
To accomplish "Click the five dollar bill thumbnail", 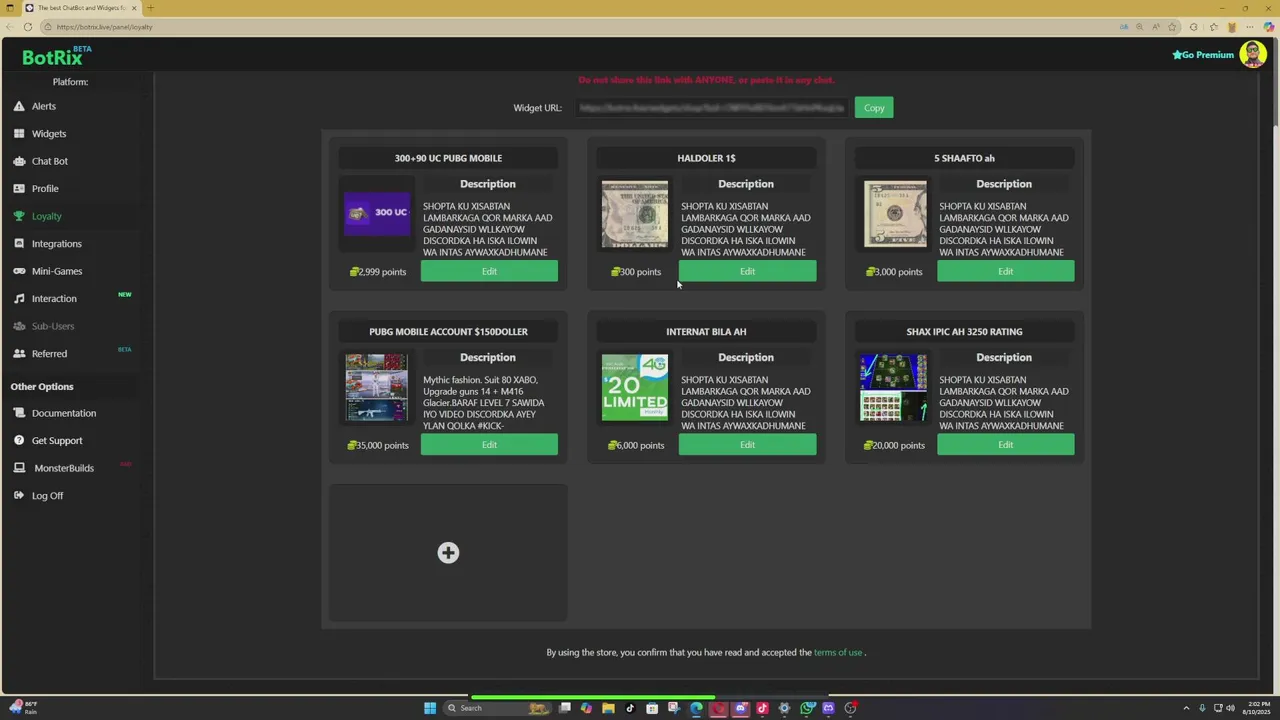I will tap(895, 214).
